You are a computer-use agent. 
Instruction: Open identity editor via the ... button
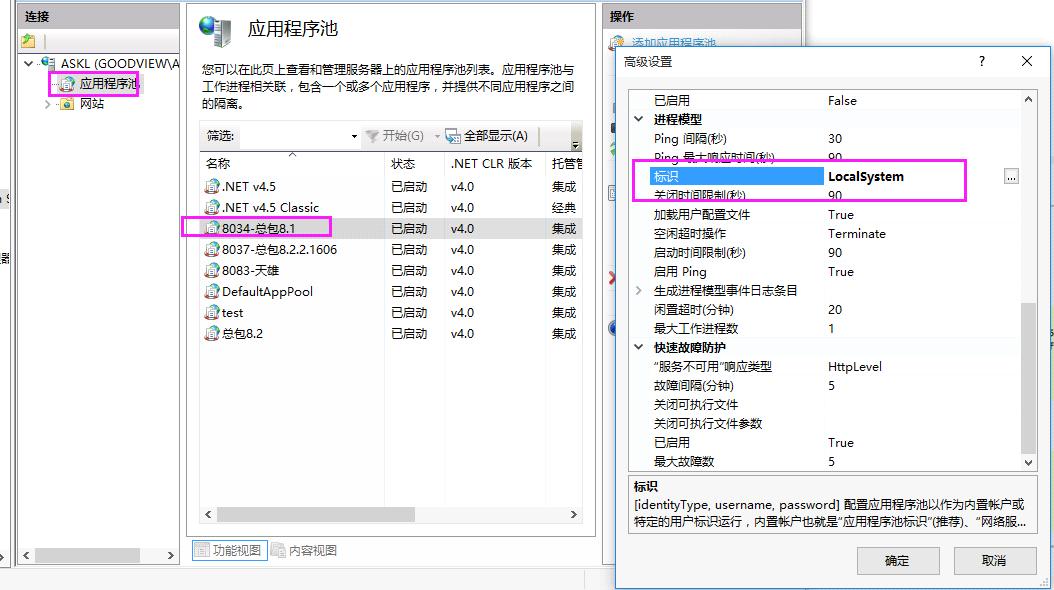coord(1011,177)
